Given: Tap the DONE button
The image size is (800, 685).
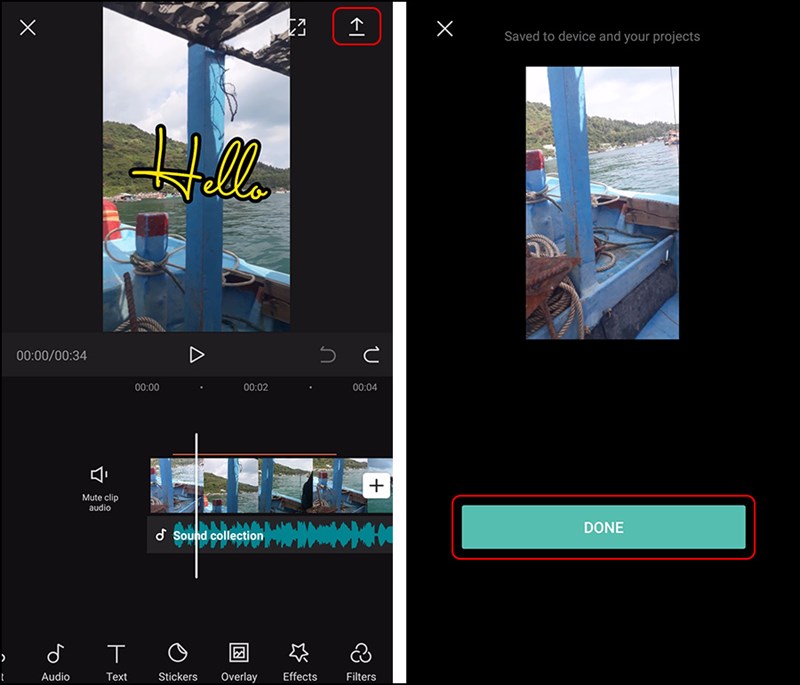Looking at the screenshot, I should pos(603,527).
